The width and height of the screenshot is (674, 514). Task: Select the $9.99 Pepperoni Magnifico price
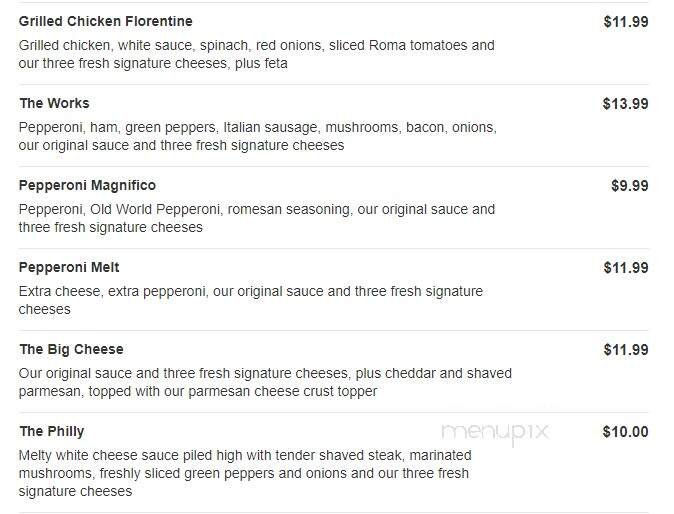pyautogui.click(x=629, y=185)
